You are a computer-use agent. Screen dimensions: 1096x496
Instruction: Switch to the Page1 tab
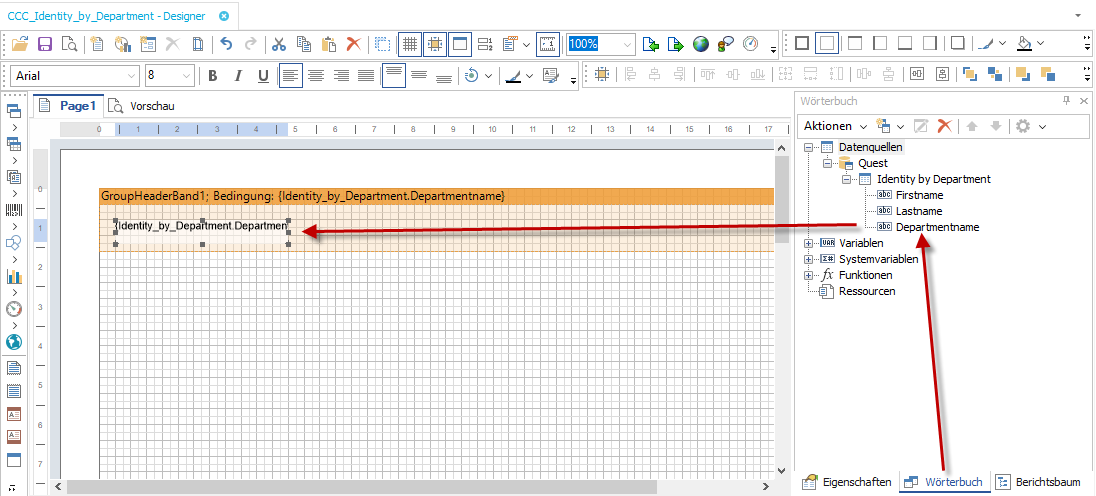pos(68,106)
